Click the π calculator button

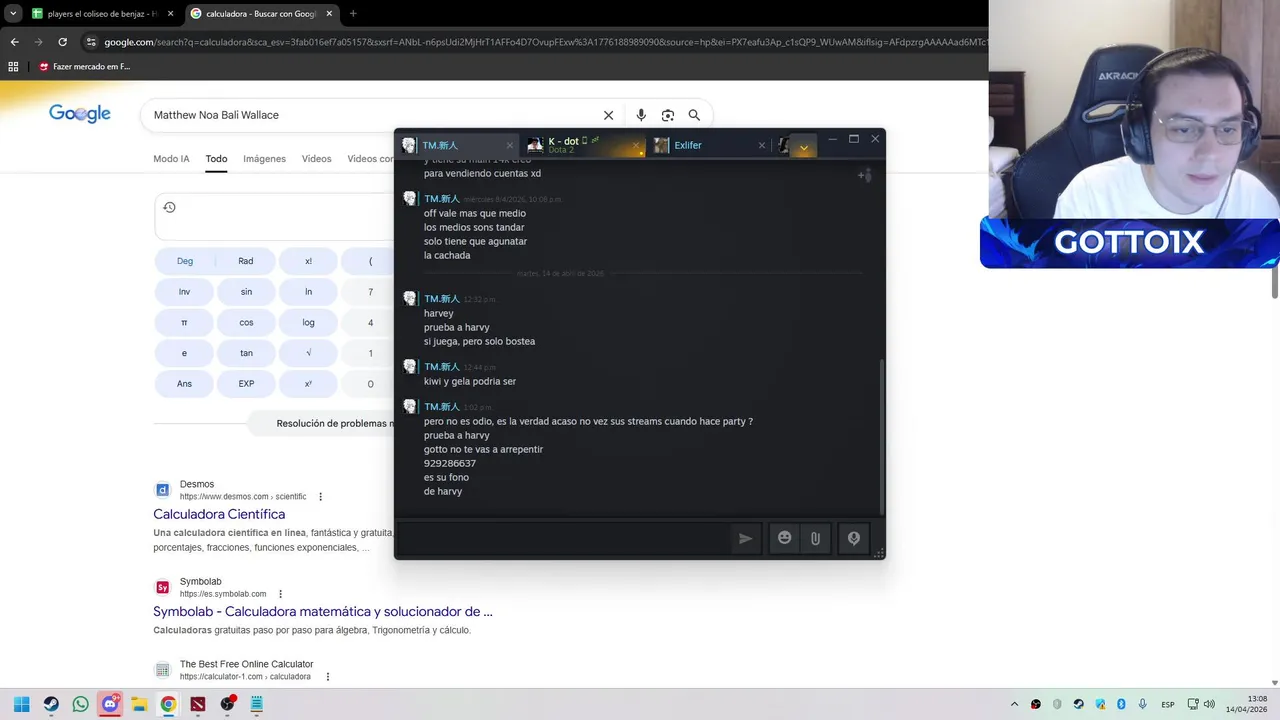(x=185, y=322)
